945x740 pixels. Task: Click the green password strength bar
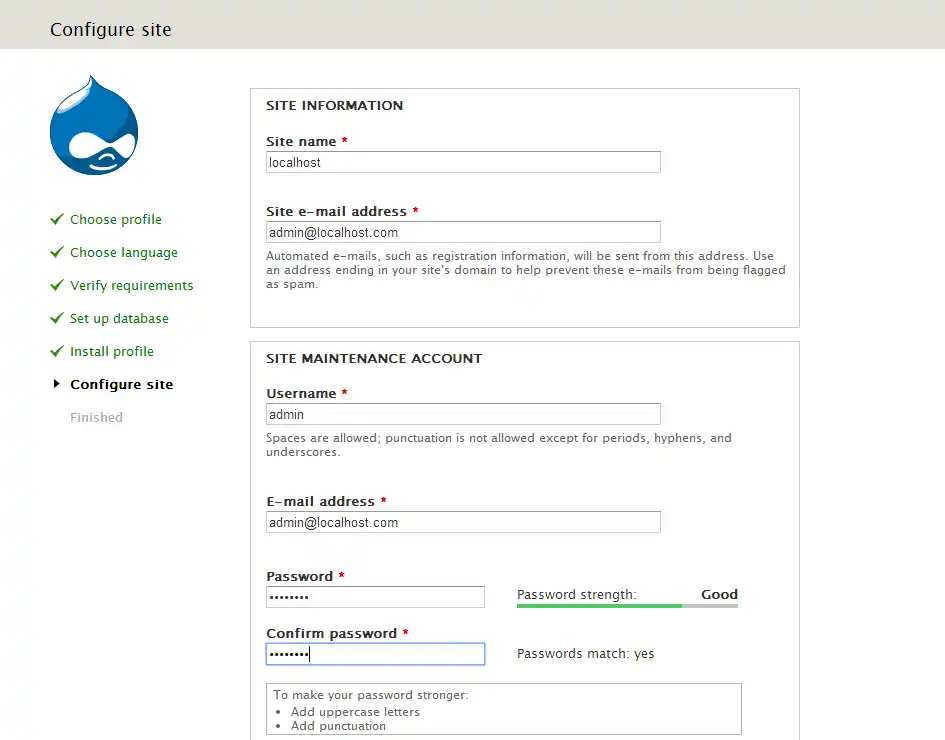(x=599, y=605)
